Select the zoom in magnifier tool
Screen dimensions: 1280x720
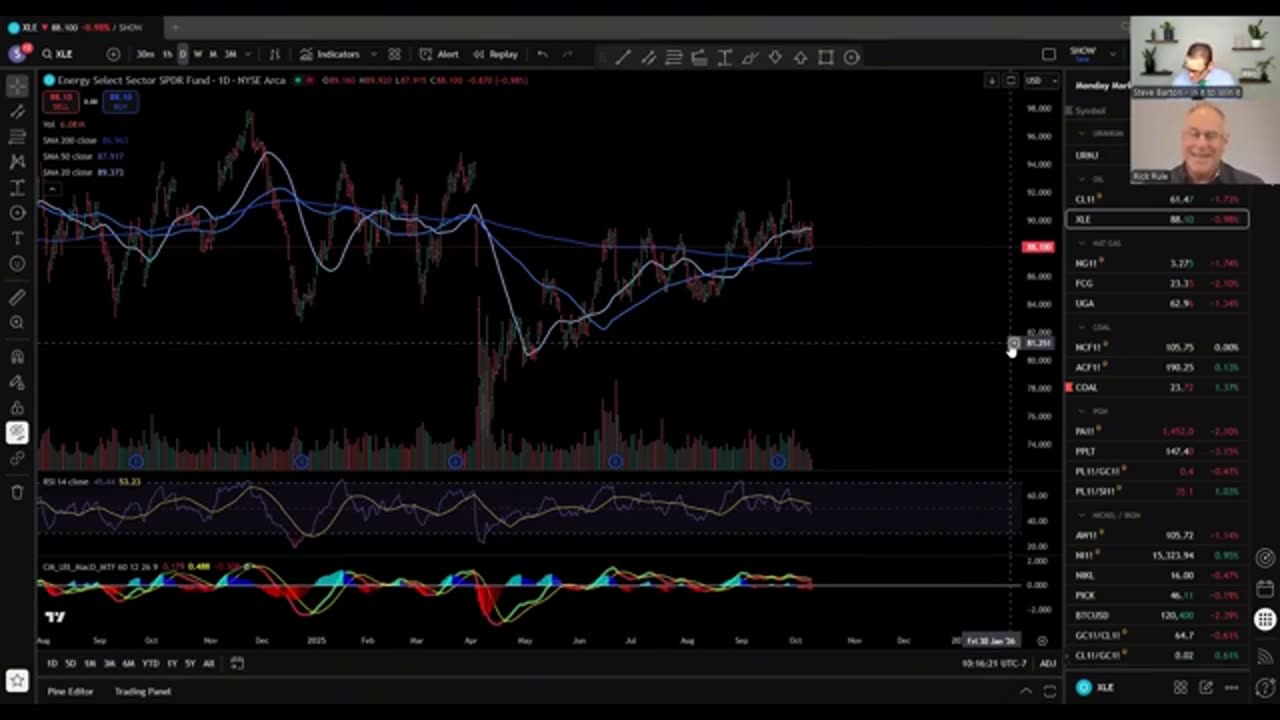(17, 322)
